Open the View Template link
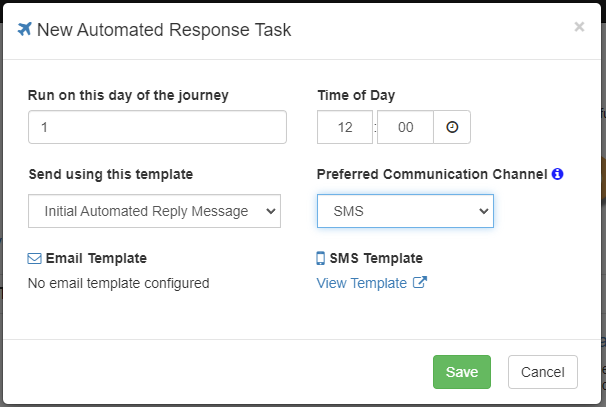Screen dimensions: 606x407 point(362,283)
